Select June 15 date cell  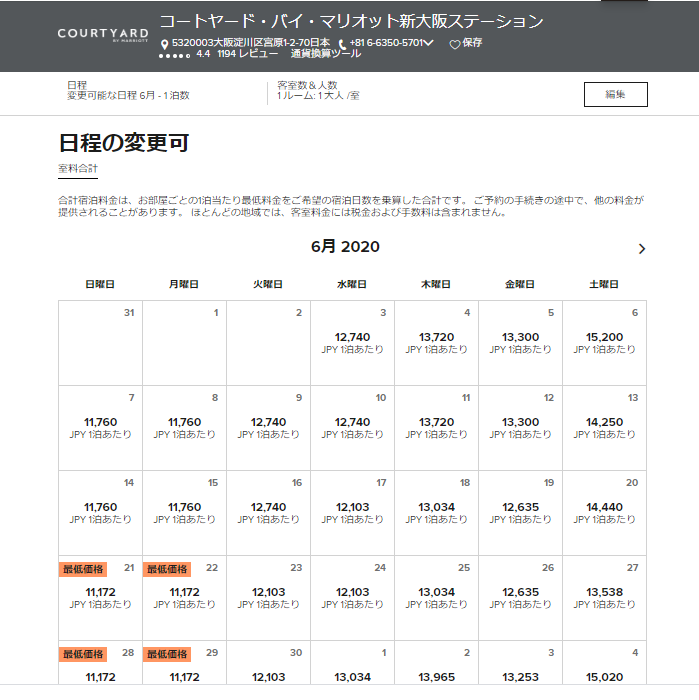click(184, 513)
